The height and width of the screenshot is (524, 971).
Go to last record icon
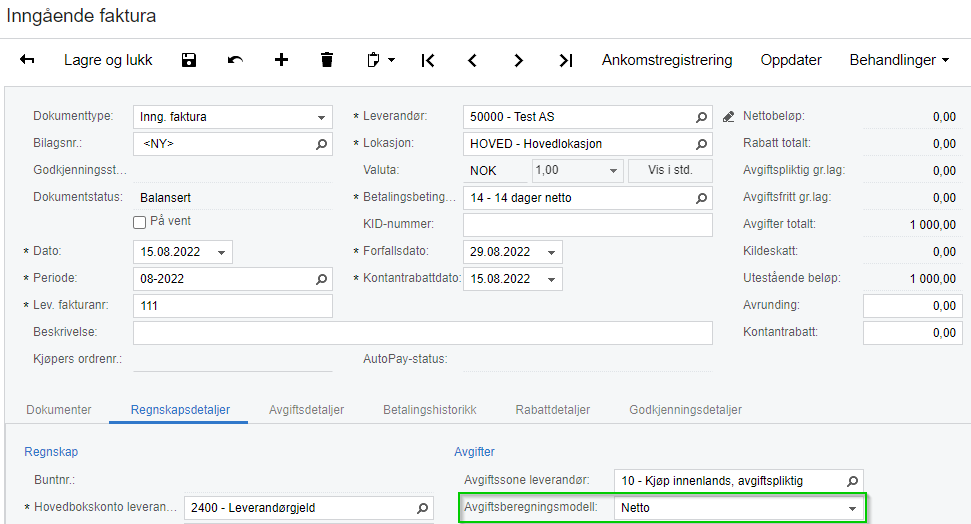click(x=565, y=60)
